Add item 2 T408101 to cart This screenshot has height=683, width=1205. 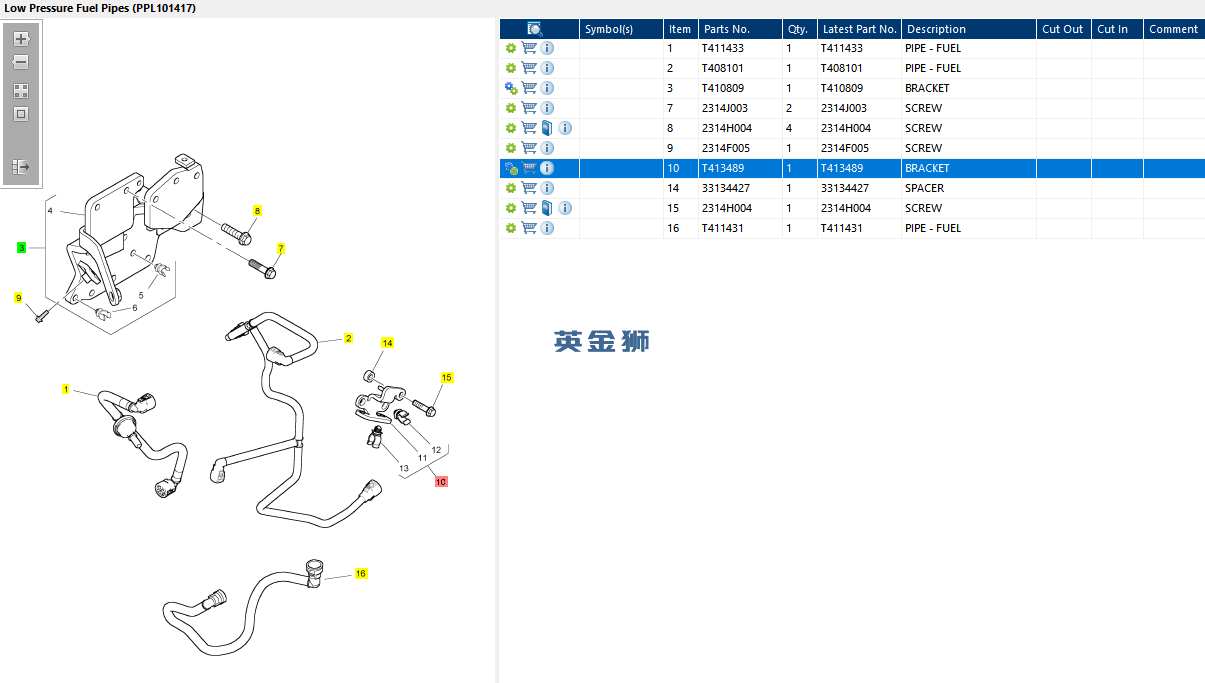tap(529, 68)
